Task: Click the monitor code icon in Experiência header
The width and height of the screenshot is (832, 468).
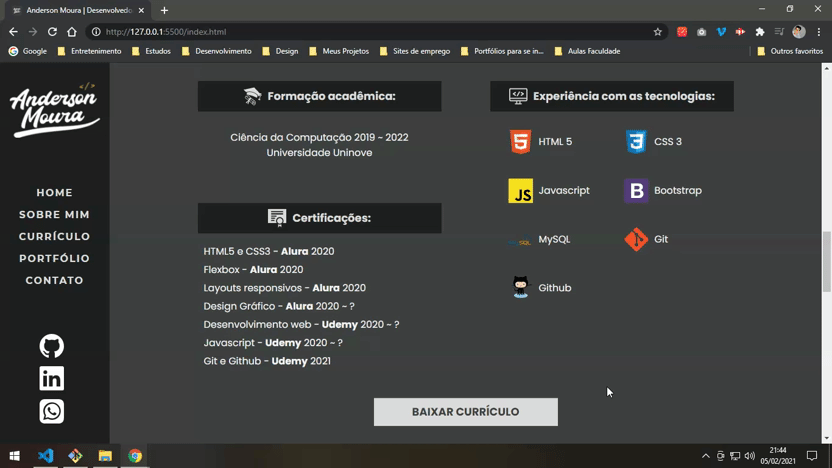Action: pyautogui.click(x=518, y=96)
